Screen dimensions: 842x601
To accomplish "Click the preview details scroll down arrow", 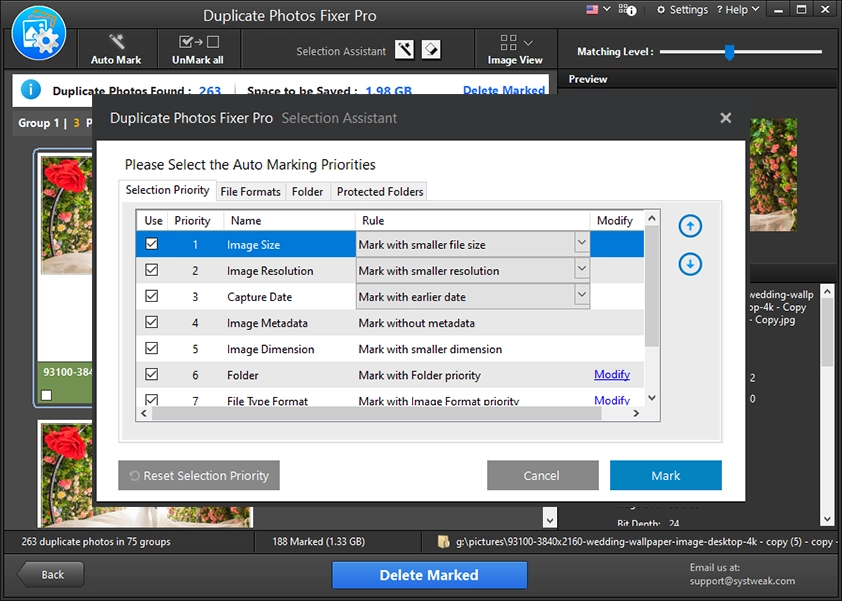I will tap(828, 519).
